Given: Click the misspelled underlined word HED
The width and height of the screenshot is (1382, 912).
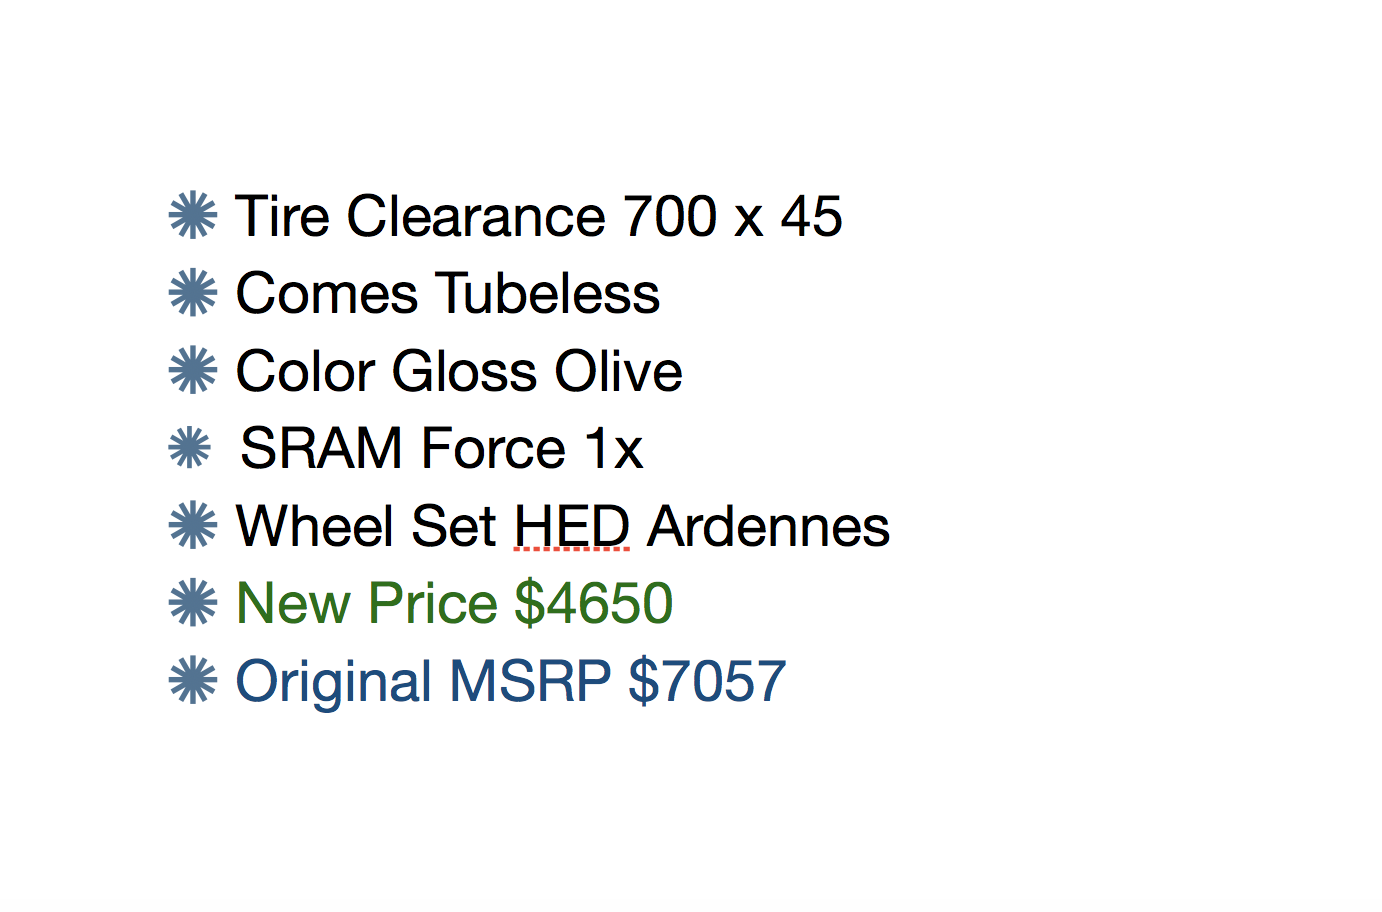Looking at the screenshot, I should click(x=572, y=527).
